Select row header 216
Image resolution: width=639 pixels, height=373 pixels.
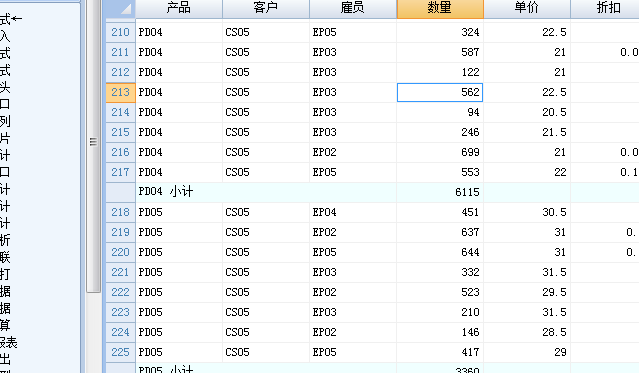pos(121,152)
